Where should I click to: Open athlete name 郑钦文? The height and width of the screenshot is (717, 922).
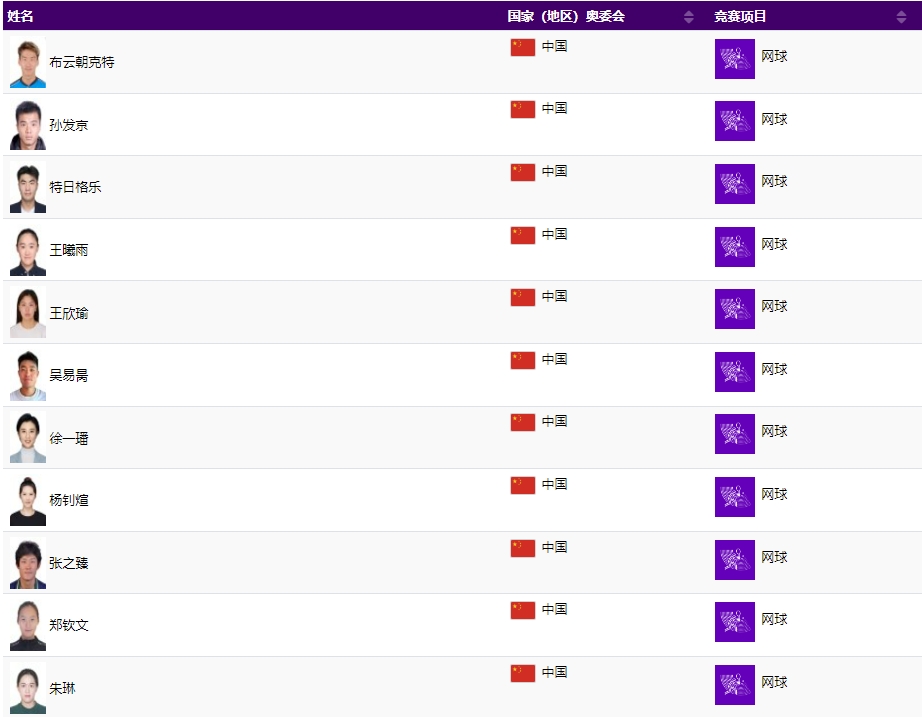69,625
